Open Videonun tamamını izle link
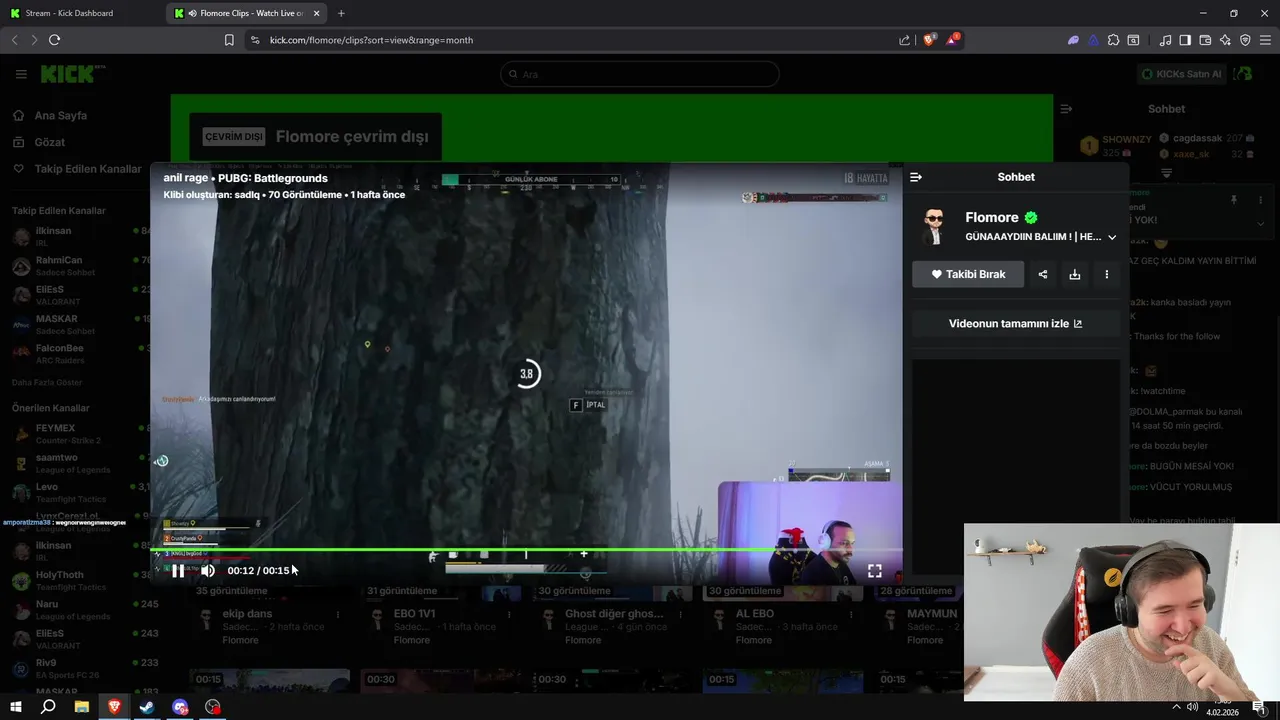Viewport: 1280px width, 720px height. point(1015,324)
